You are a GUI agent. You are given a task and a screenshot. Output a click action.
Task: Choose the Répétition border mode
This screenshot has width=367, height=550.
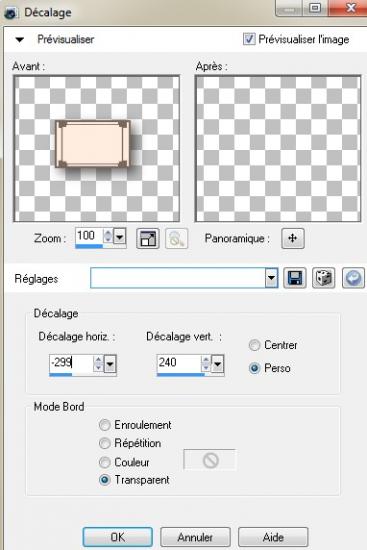[x=104, y=443]
